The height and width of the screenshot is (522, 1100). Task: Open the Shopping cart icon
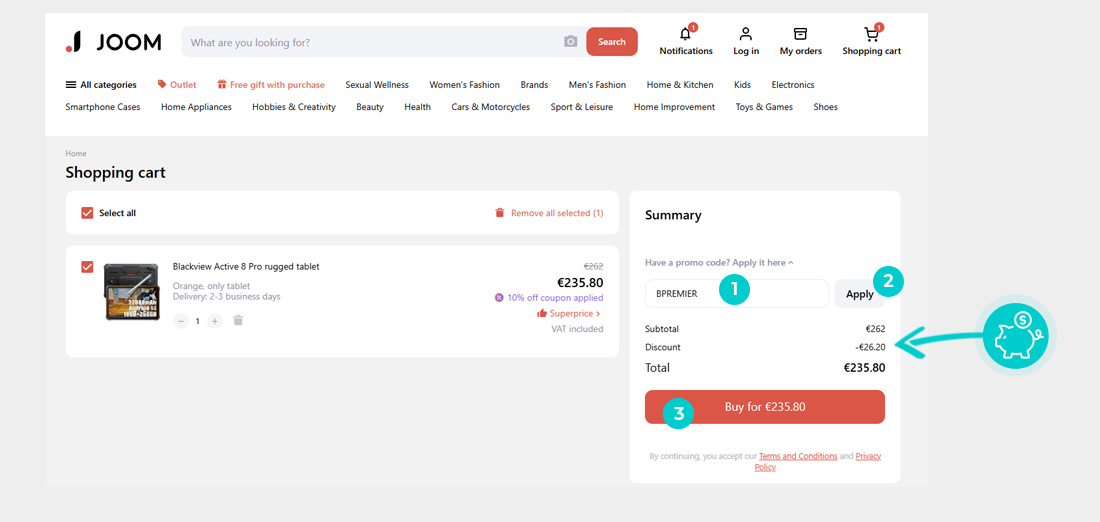point(871,35)
